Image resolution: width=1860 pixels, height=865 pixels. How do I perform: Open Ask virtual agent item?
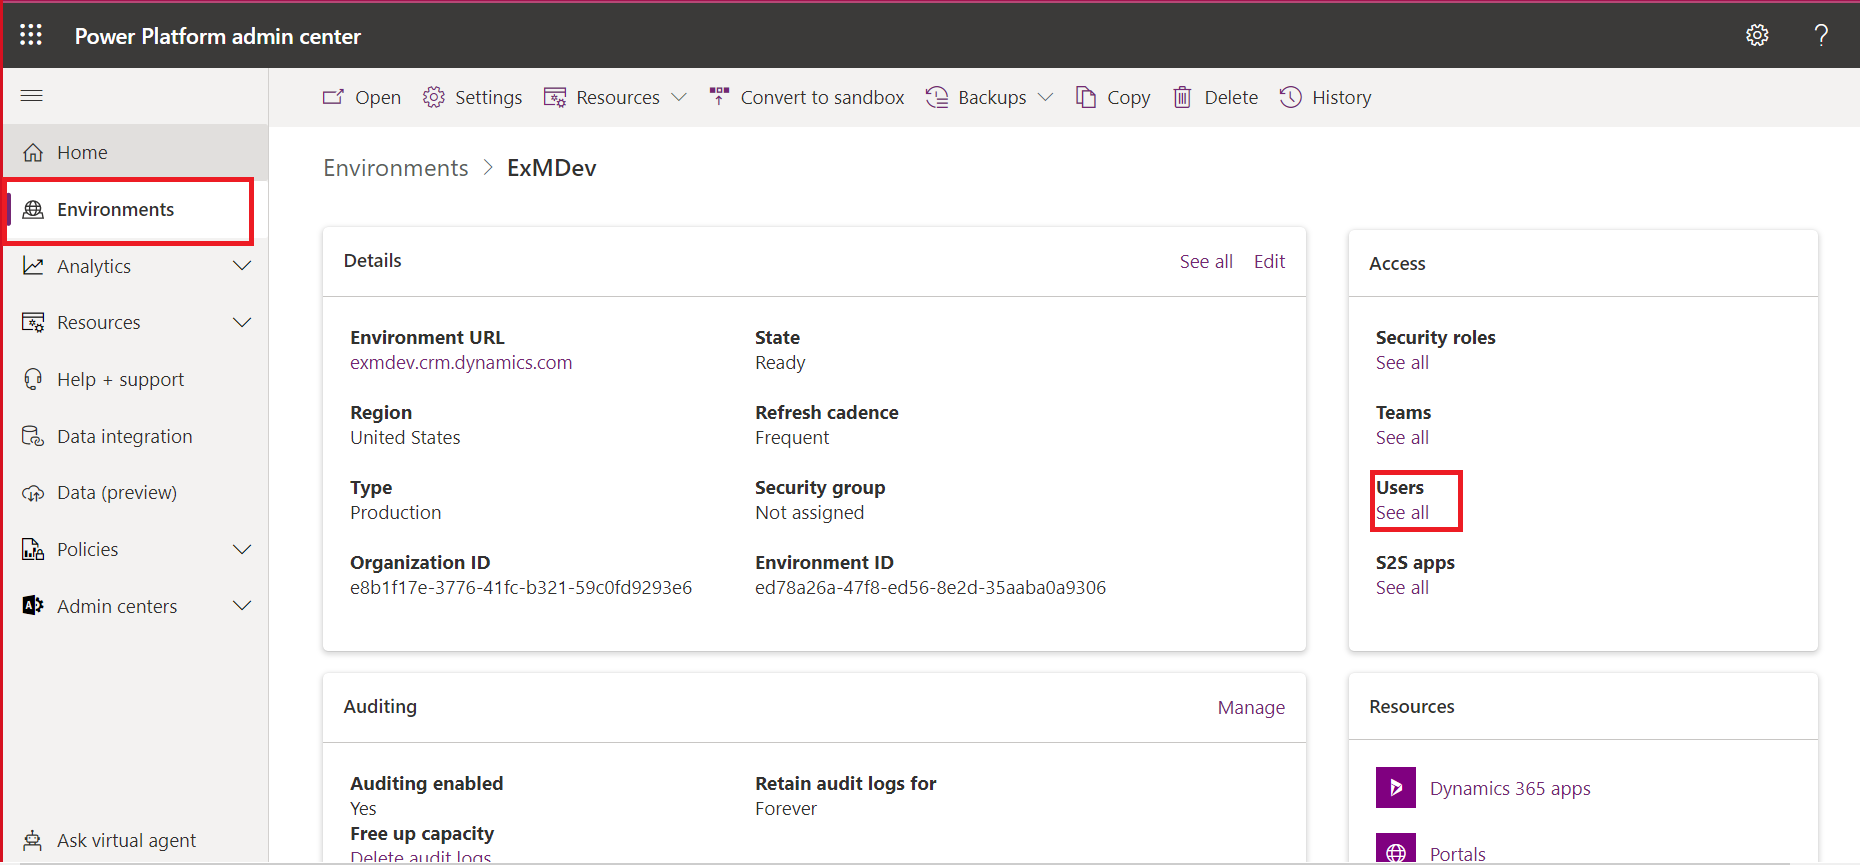[136, 840]
